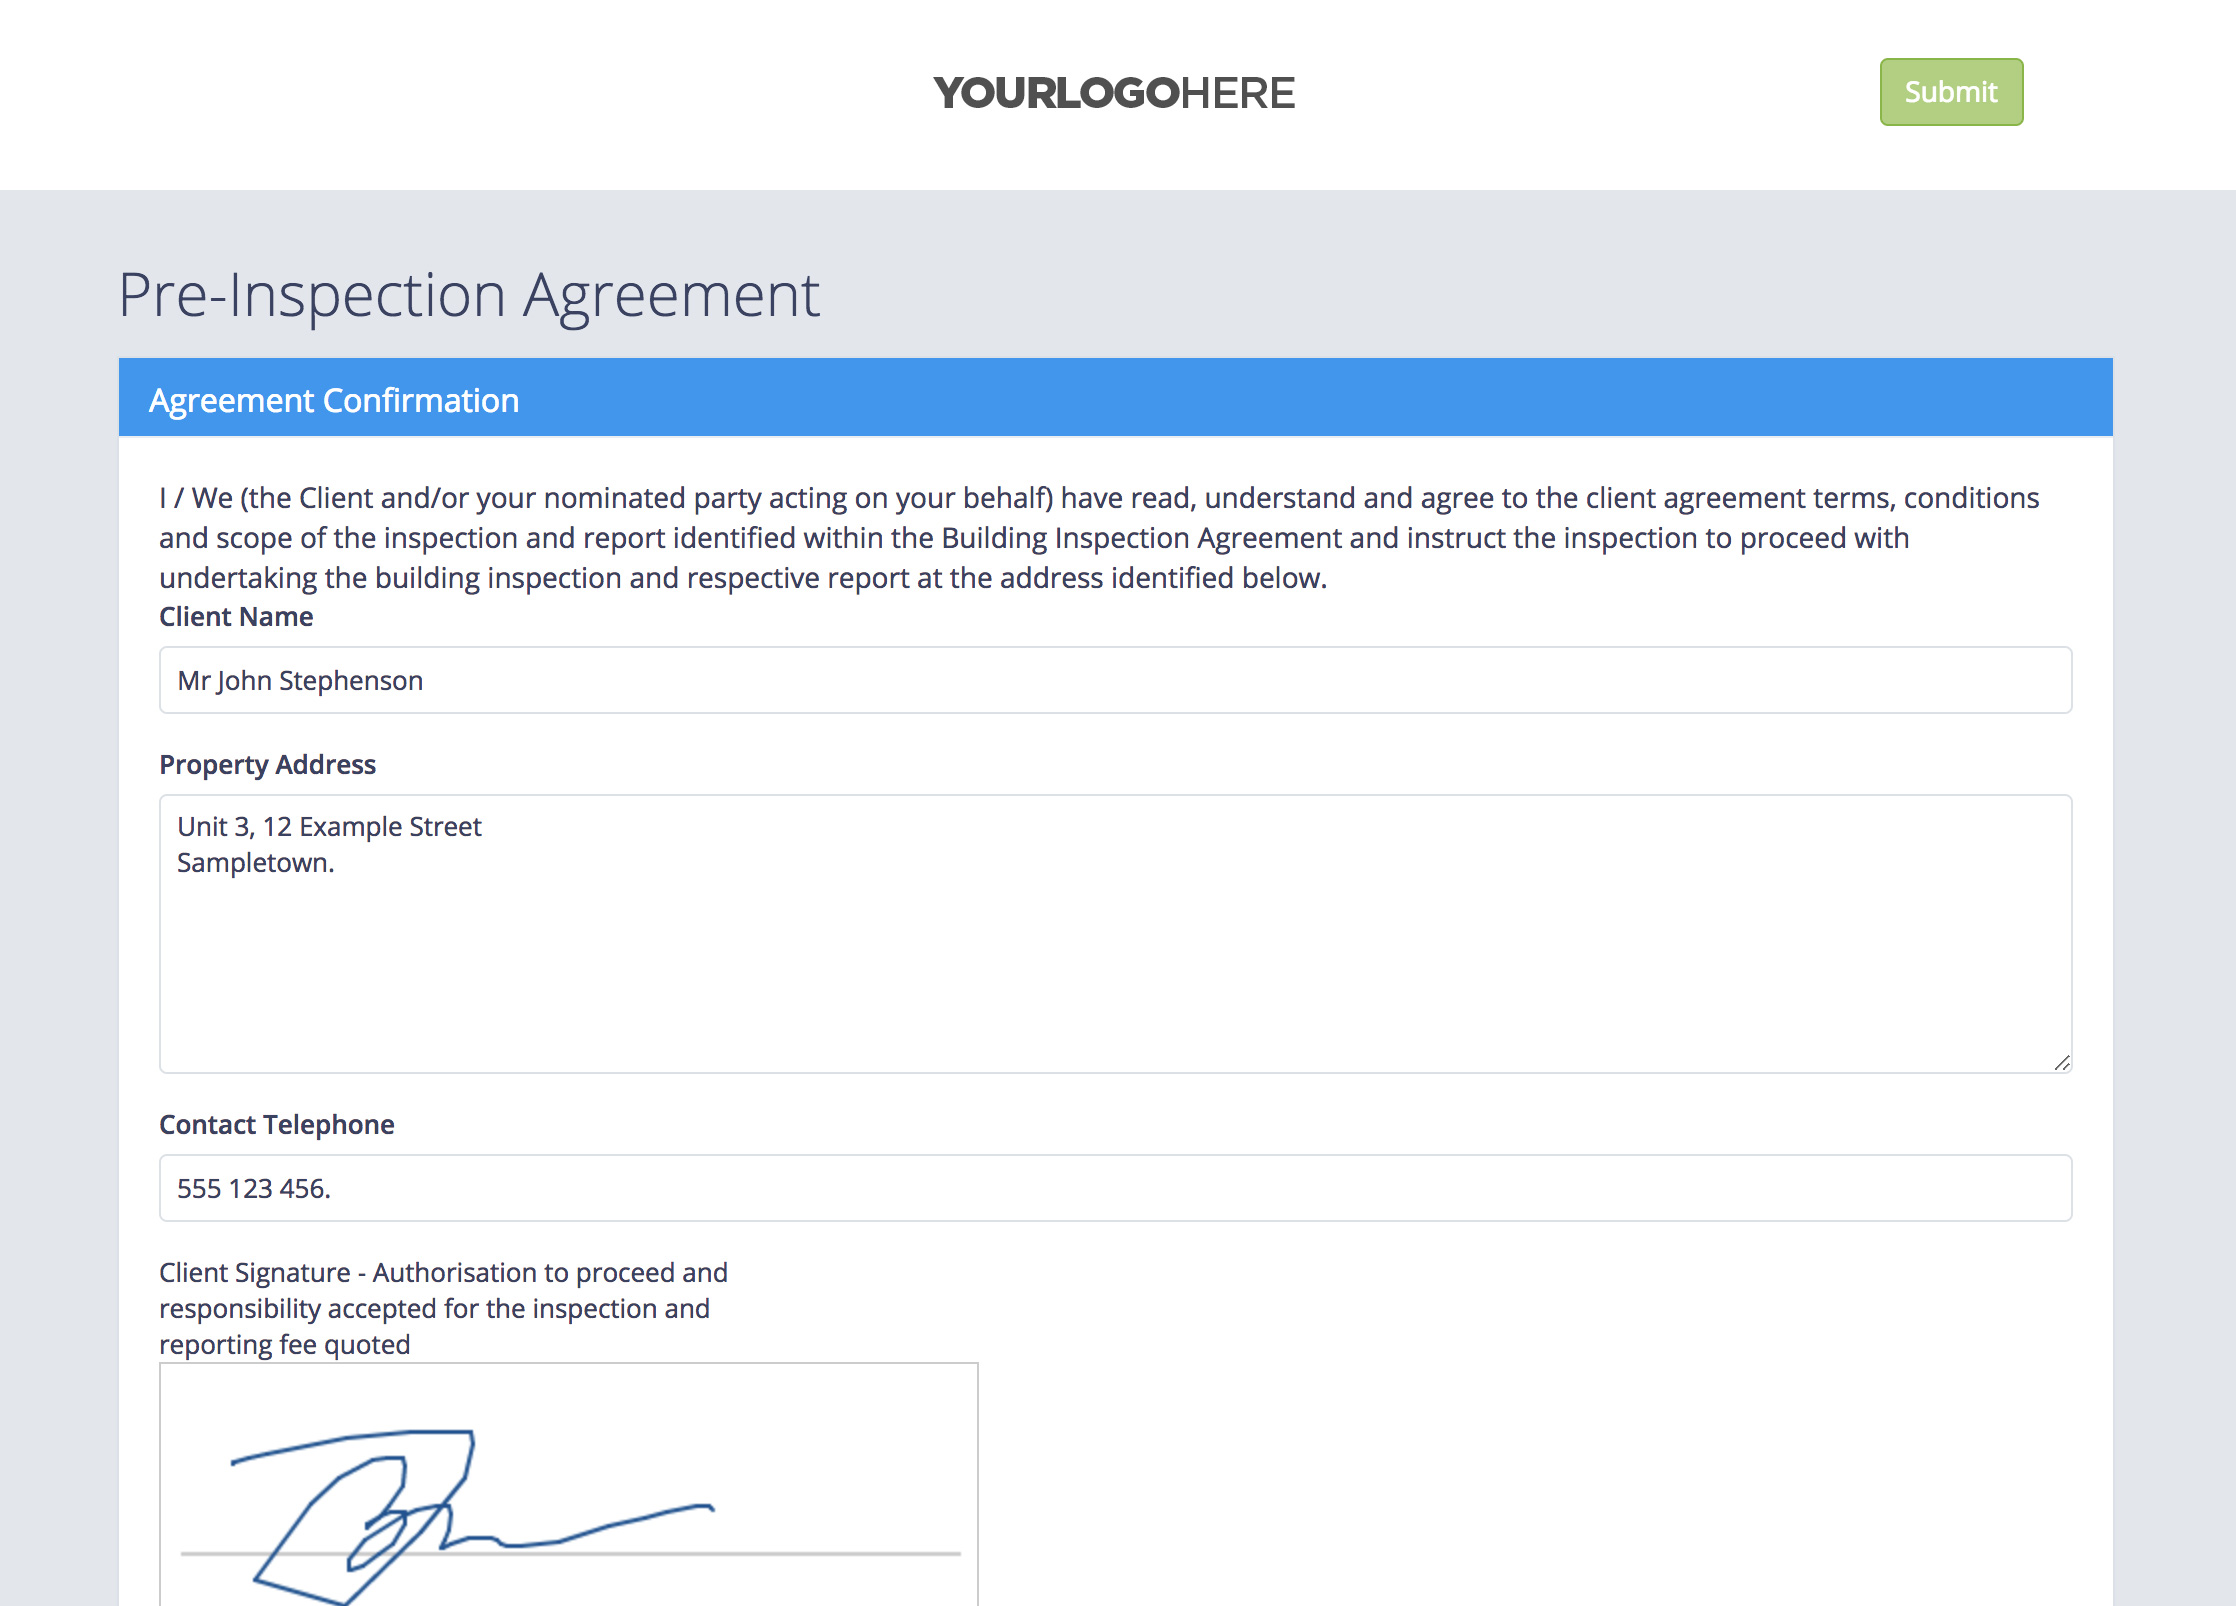Place cursor on Unit 3, 12 Example Street

point(329,827)
